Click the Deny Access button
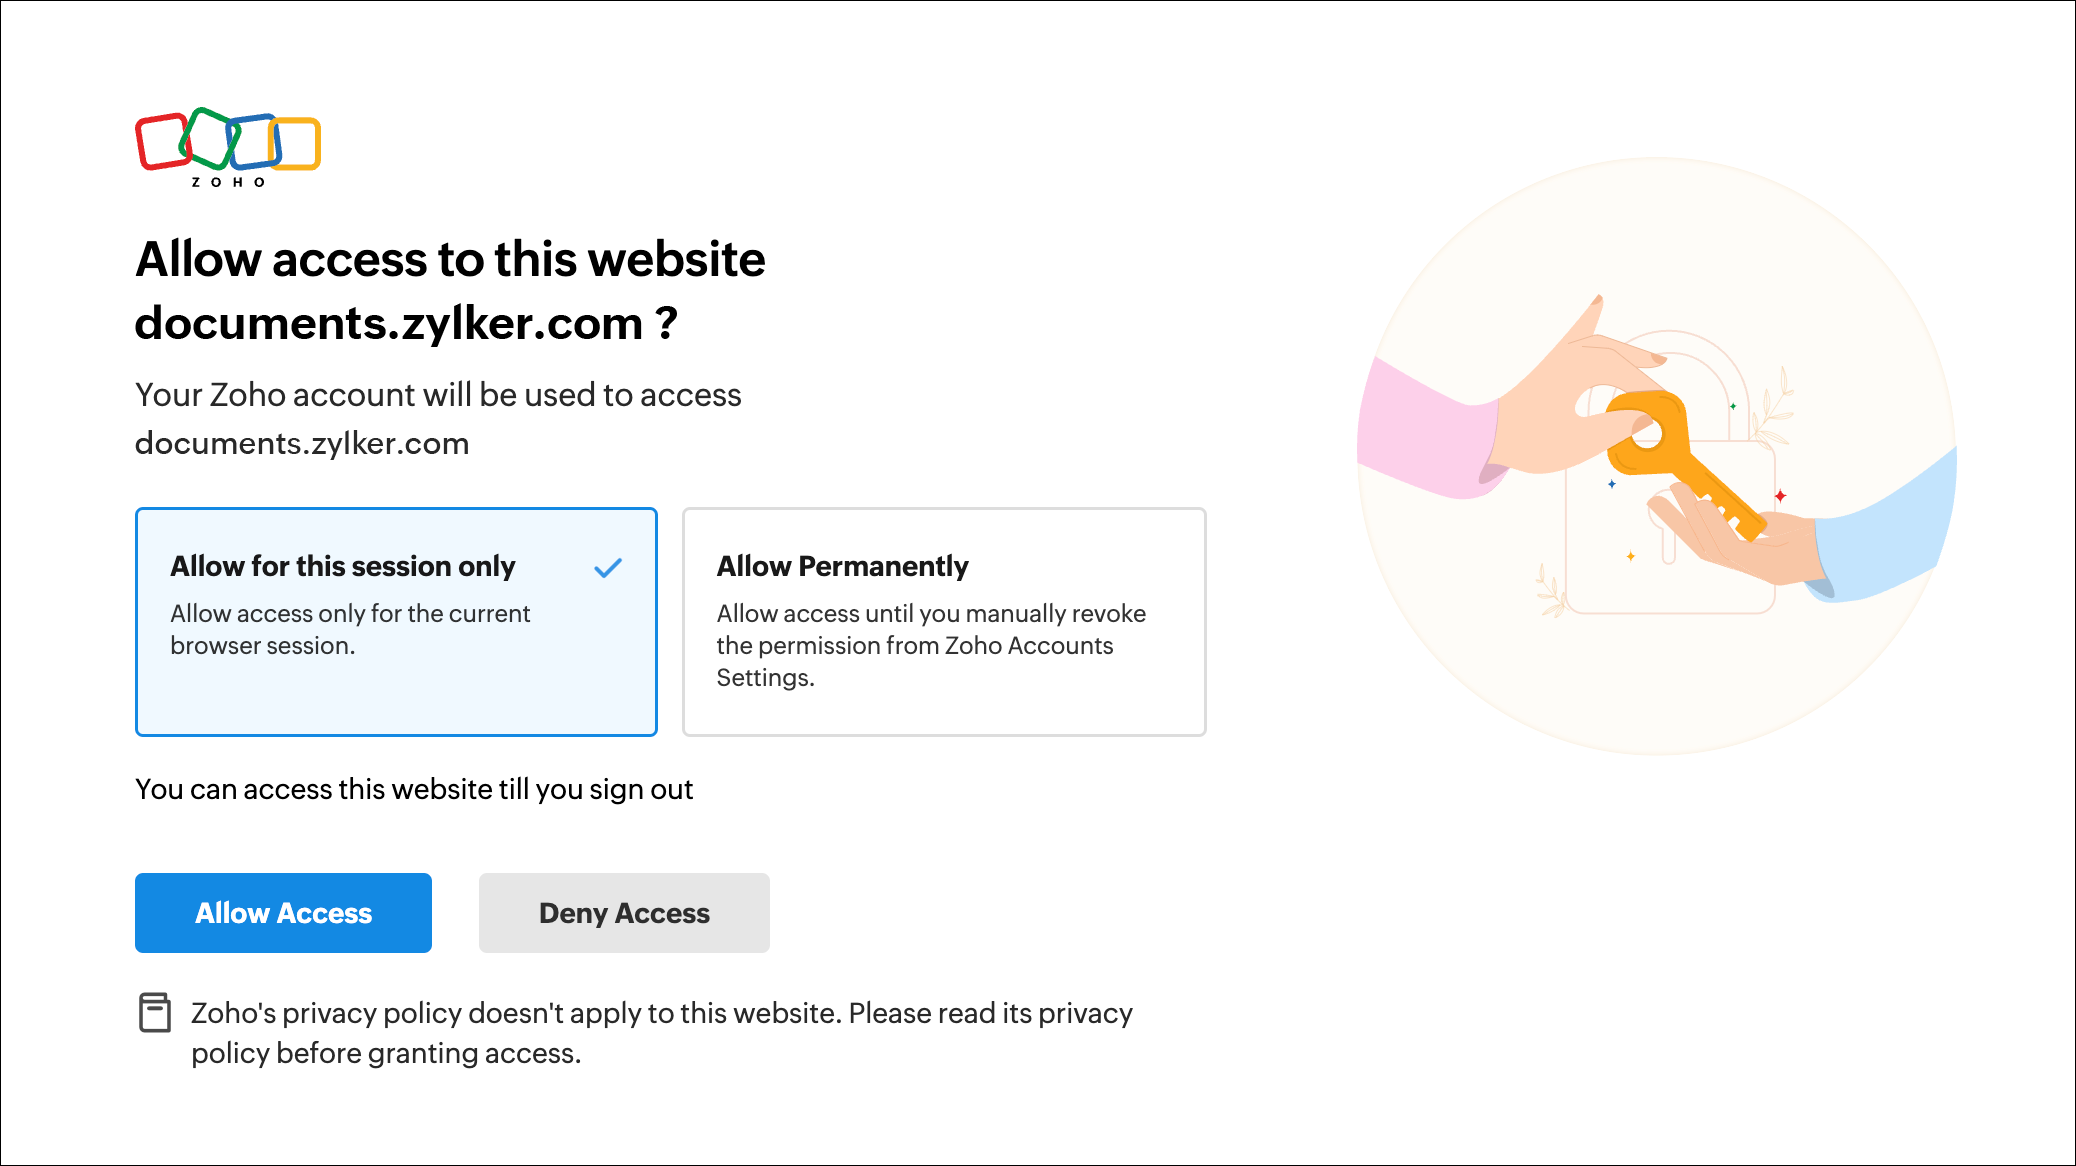This screenshot has height=1166, width=2076. [624, 913]
